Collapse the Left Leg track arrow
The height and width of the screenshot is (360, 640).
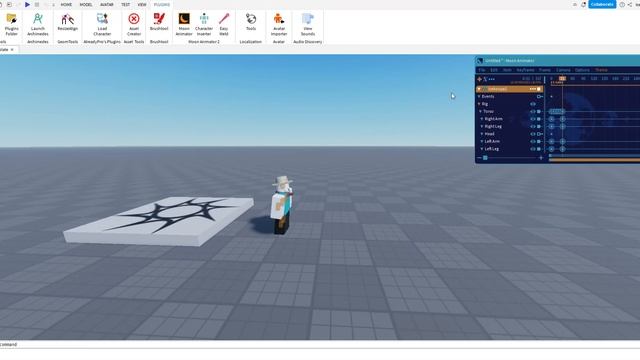[482, 149]
